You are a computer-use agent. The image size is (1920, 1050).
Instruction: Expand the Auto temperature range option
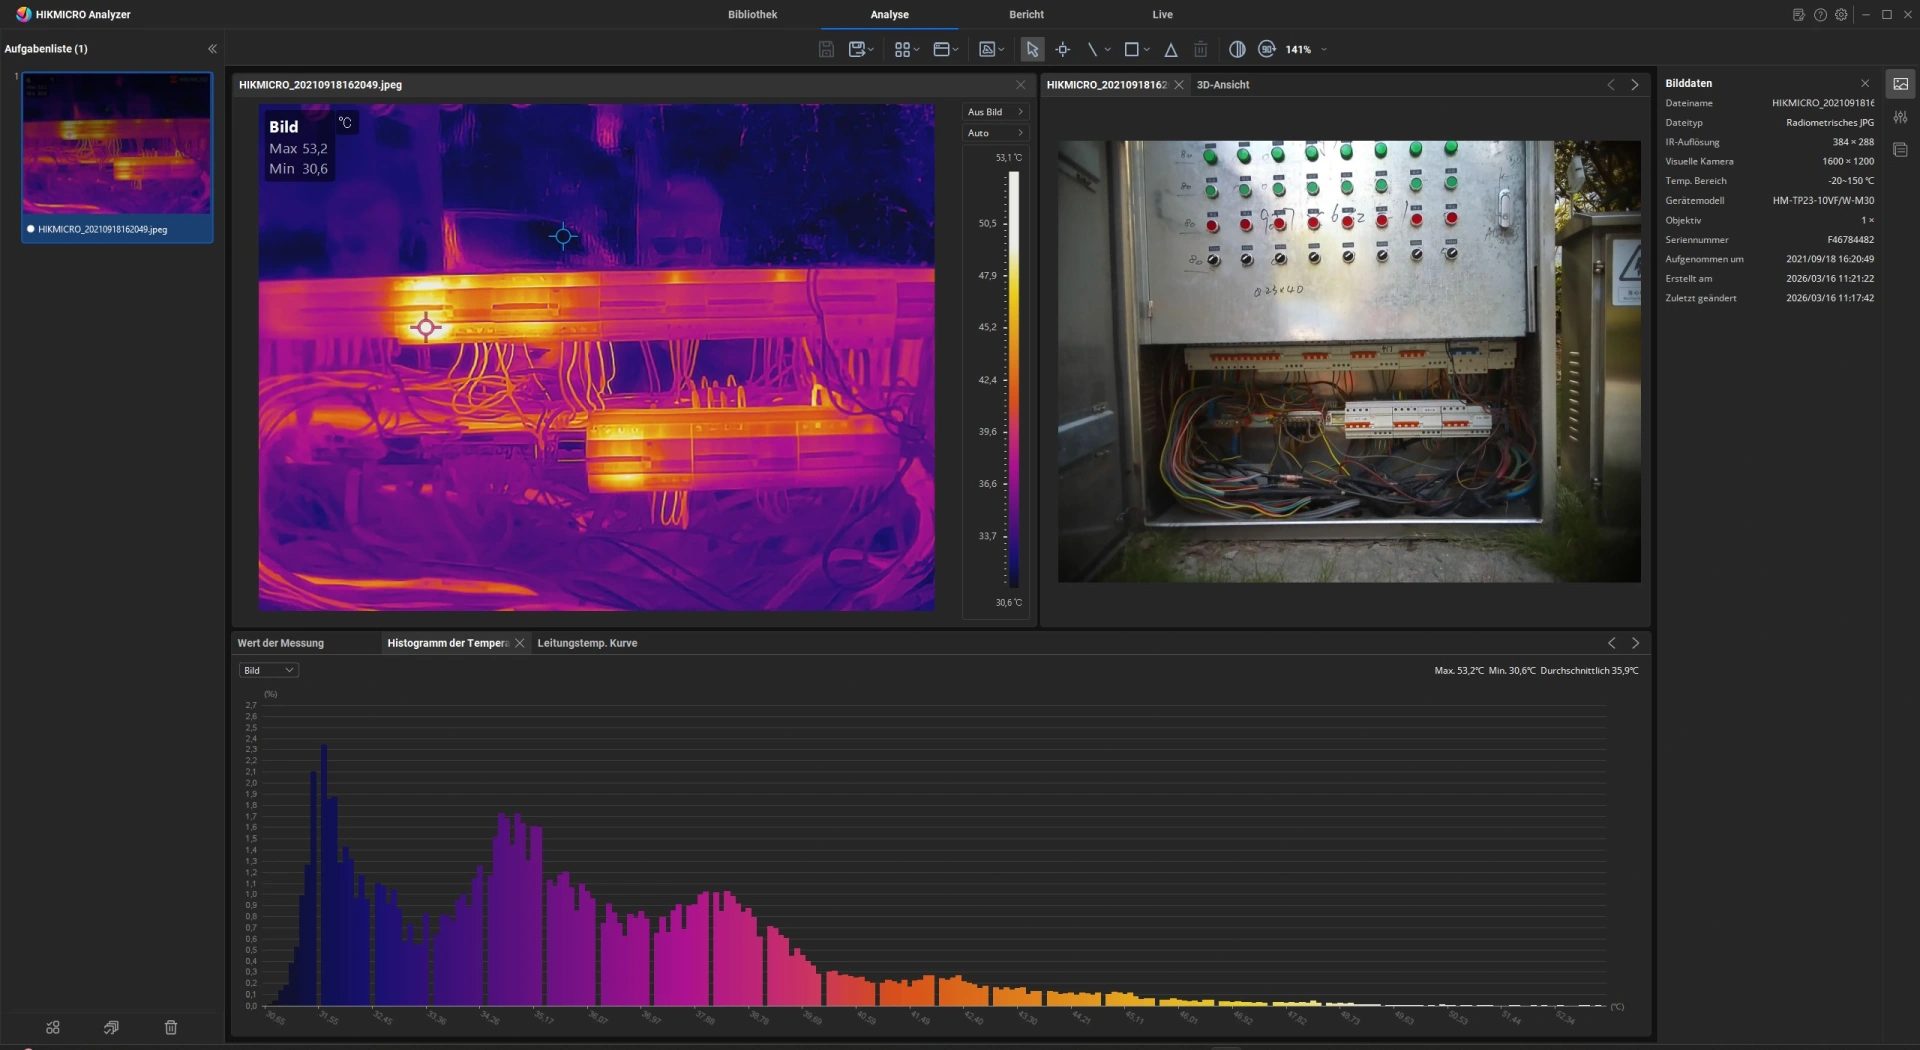995,133
